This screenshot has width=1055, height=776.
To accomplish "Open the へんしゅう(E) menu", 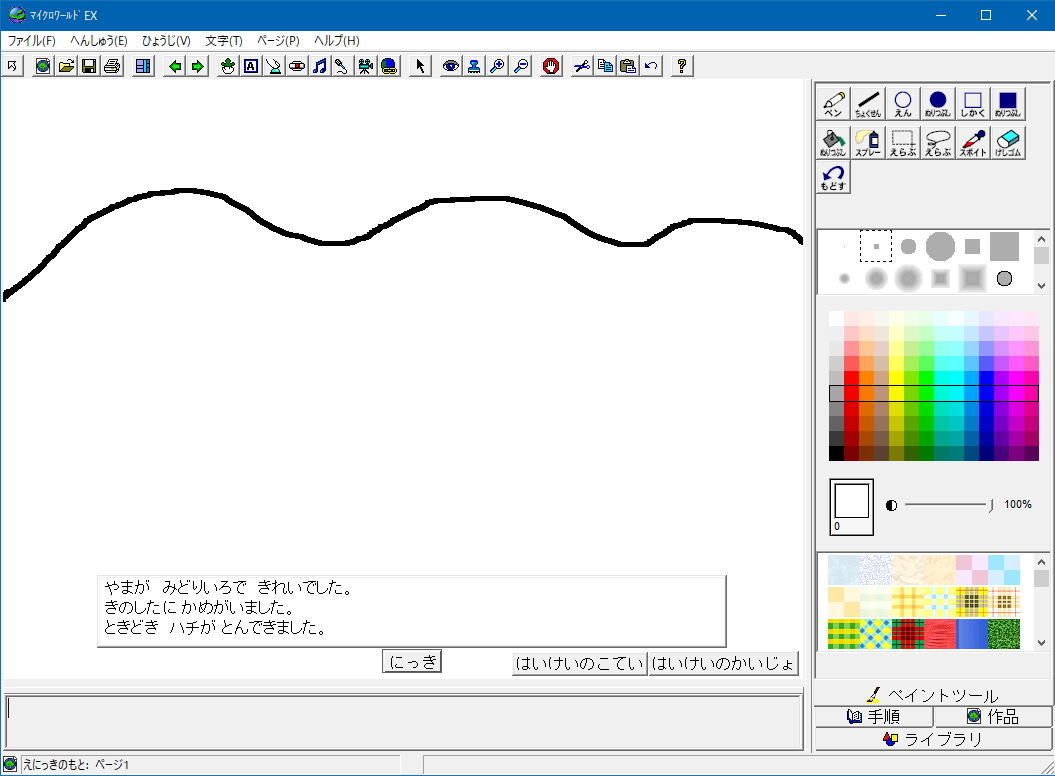I will (x=99, y=41).
